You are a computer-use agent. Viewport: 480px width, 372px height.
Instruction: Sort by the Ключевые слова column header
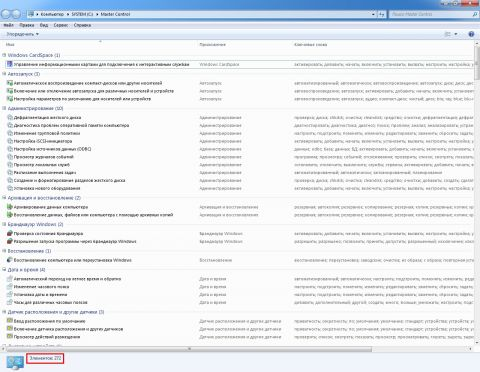click(382, 44)
